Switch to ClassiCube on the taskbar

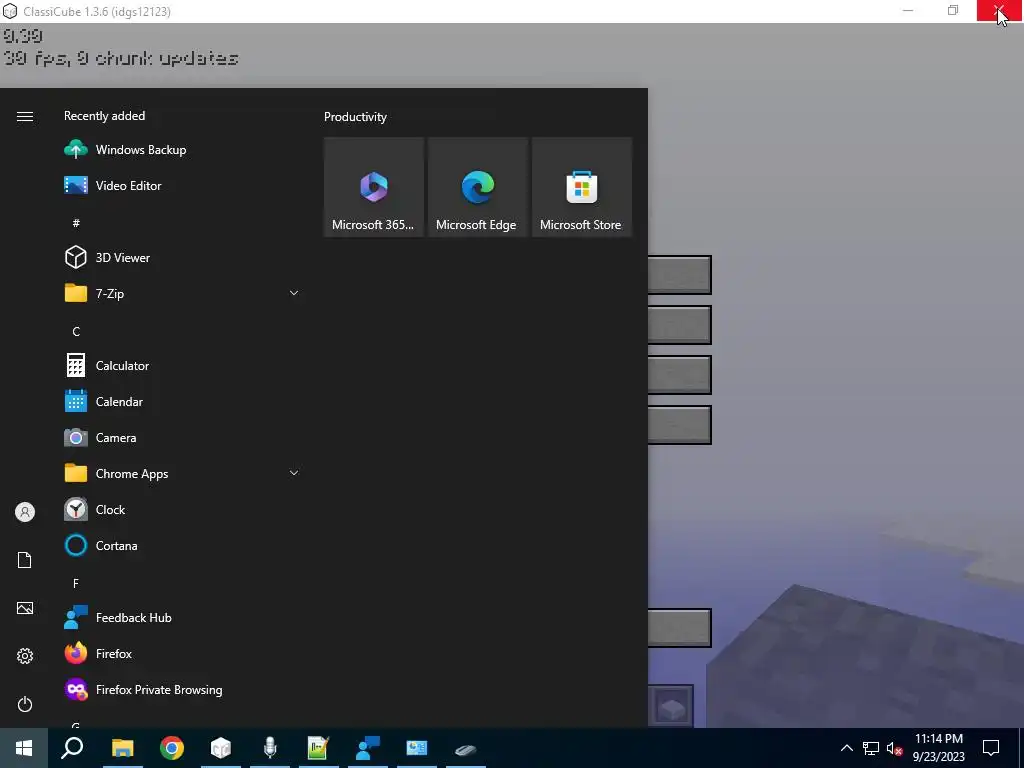tap(221, 748)
